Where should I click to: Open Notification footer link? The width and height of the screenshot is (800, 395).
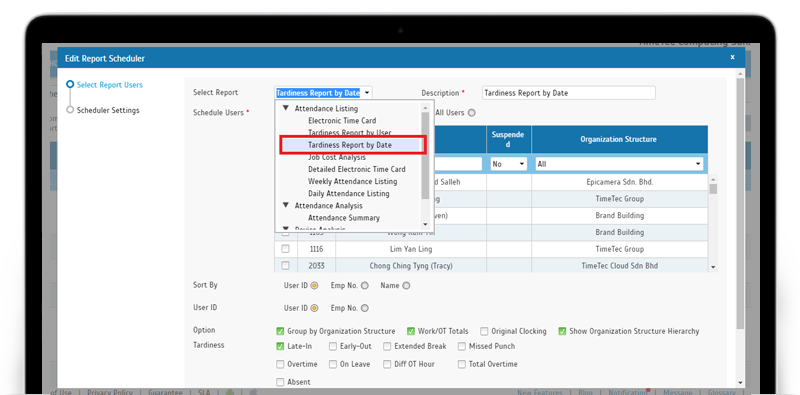click(628, 392)
